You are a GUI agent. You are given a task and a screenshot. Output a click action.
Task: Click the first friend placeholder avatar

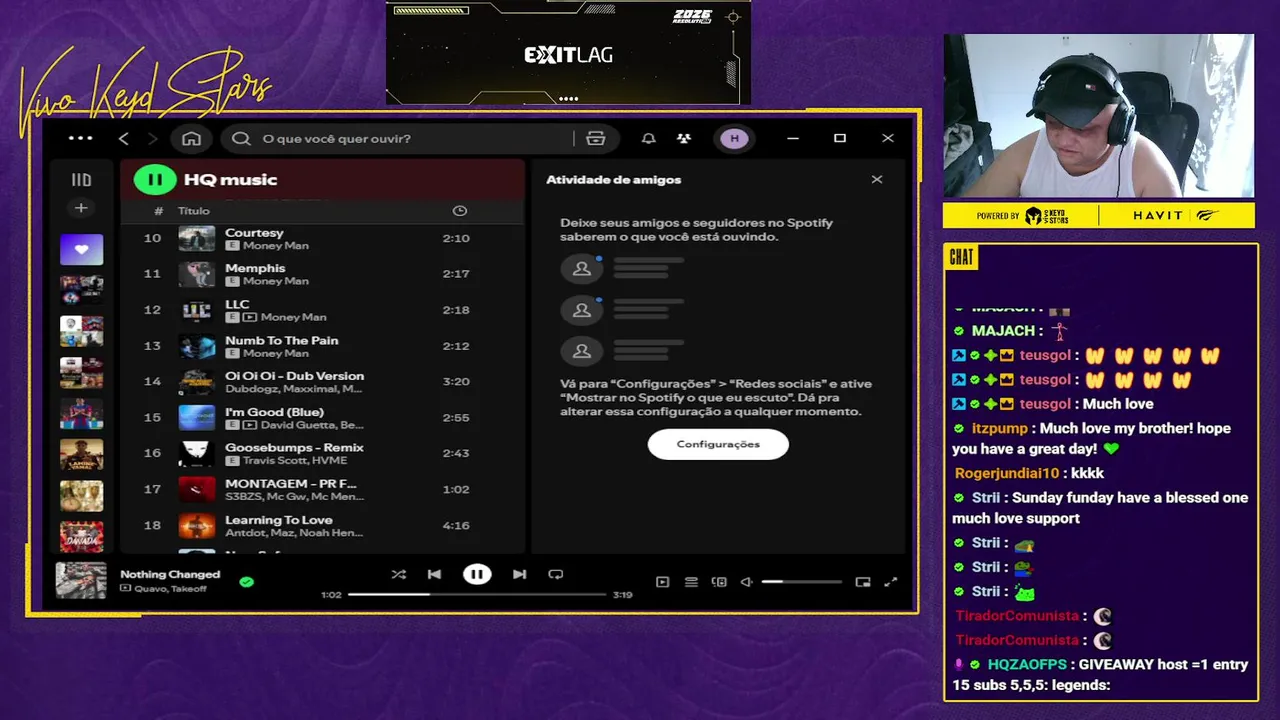click(x=581, y=269)
